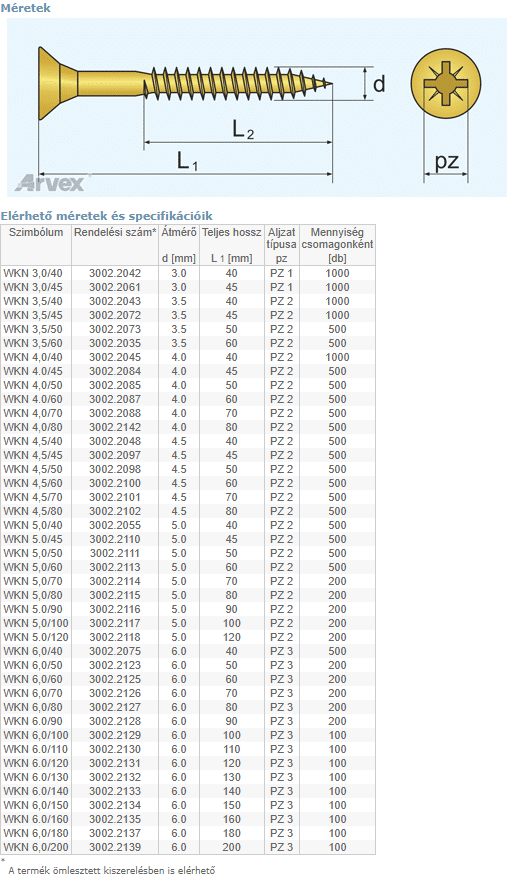Screen dimensions: 516x883
Task: Click order number 3002.2129
Action: (x=115, y=735)
